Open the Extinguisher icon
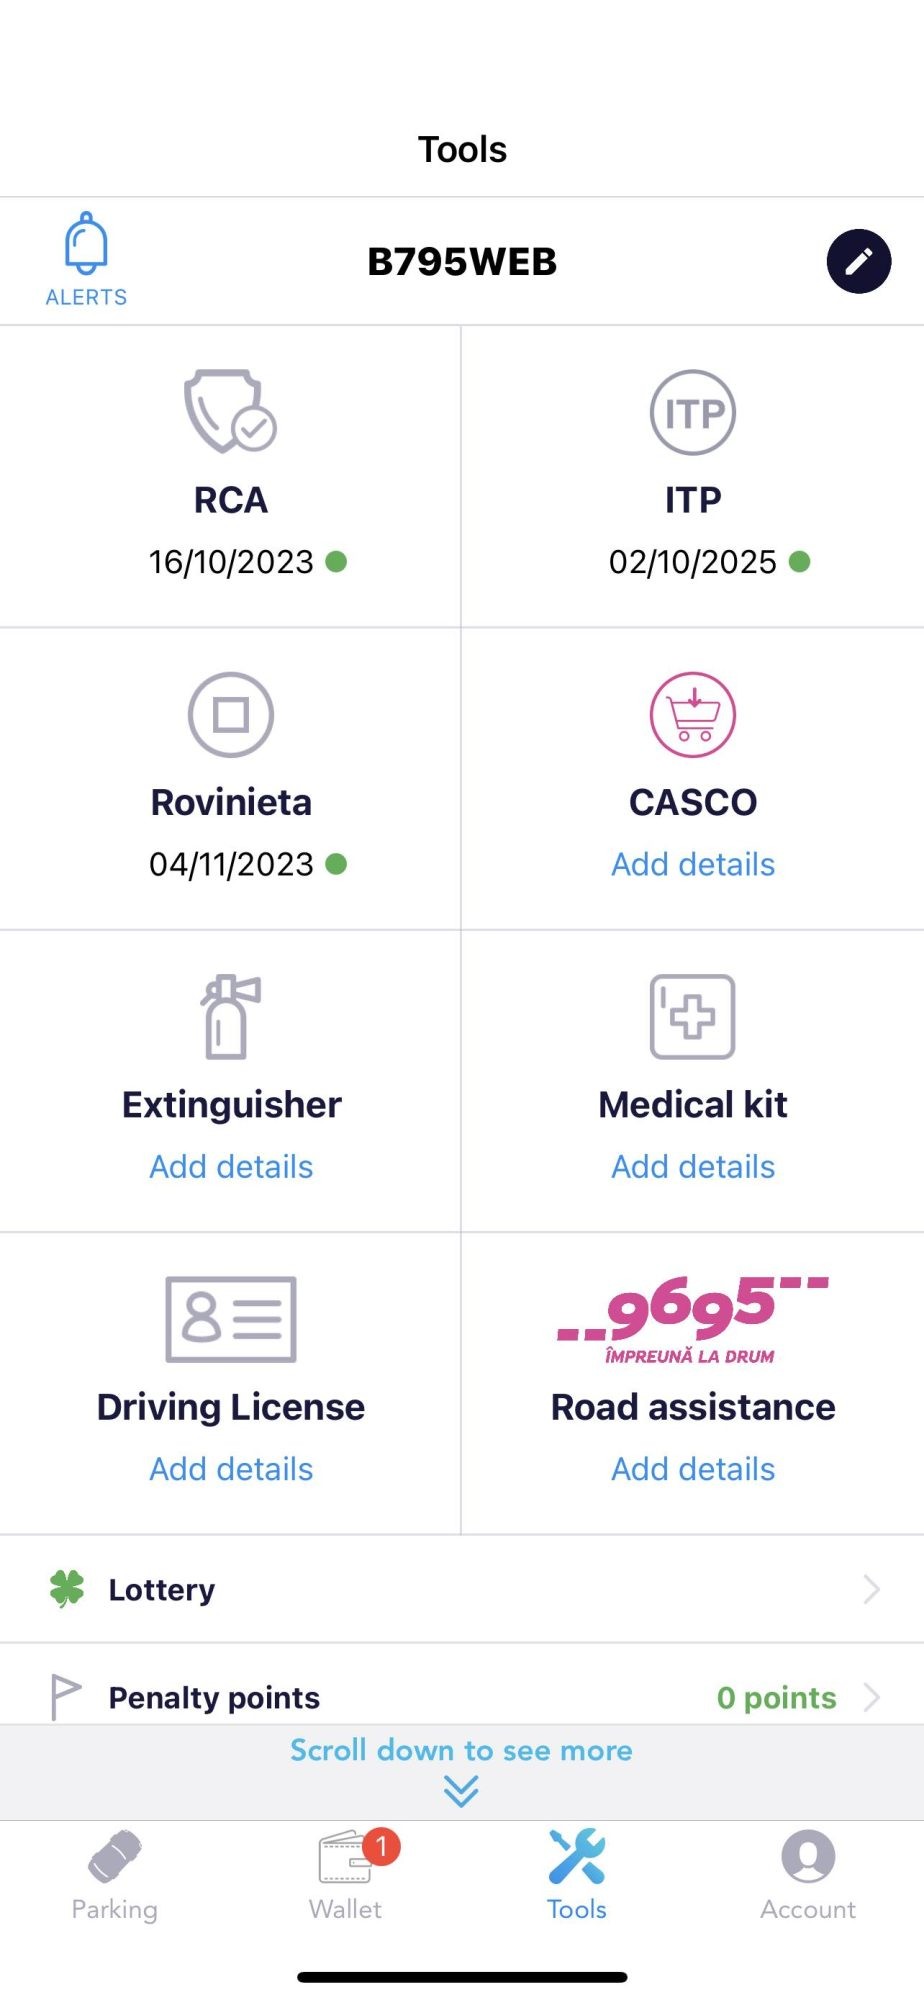This screenshot has height=2000, width=924. (231, 1016)
